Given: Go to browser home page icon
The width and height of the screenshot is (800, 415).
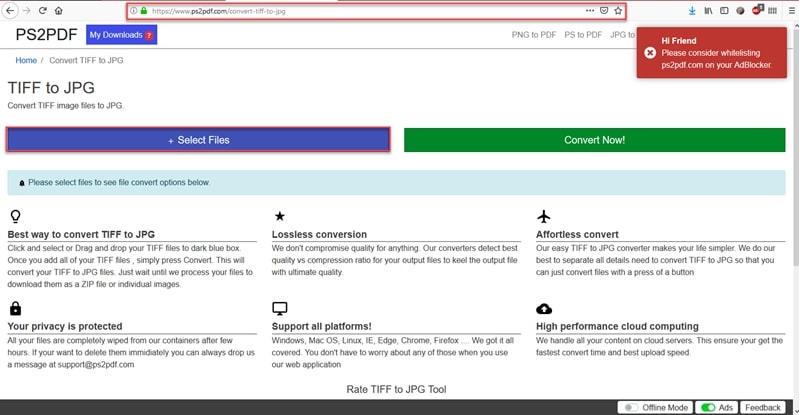Looking at the screenshot, I should click(58, 10).
